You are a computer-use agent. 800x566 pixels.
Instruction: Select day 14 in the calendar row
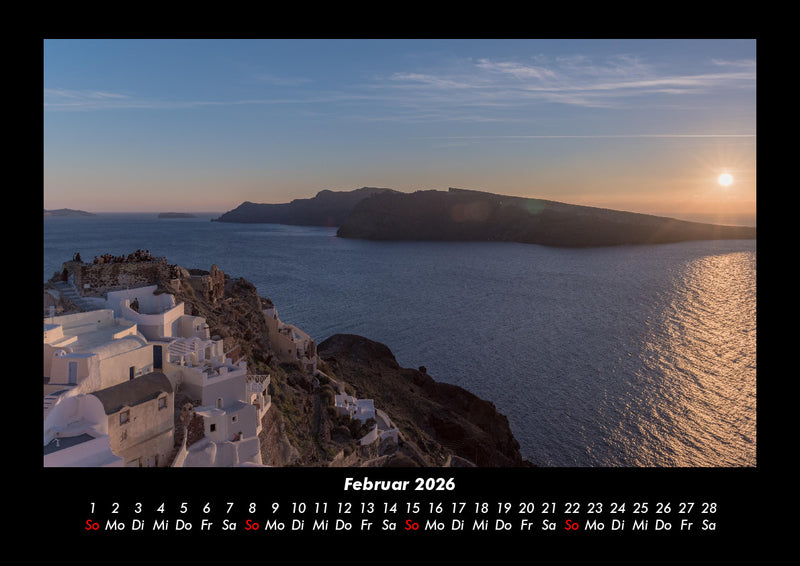click(x=389, y=508)
